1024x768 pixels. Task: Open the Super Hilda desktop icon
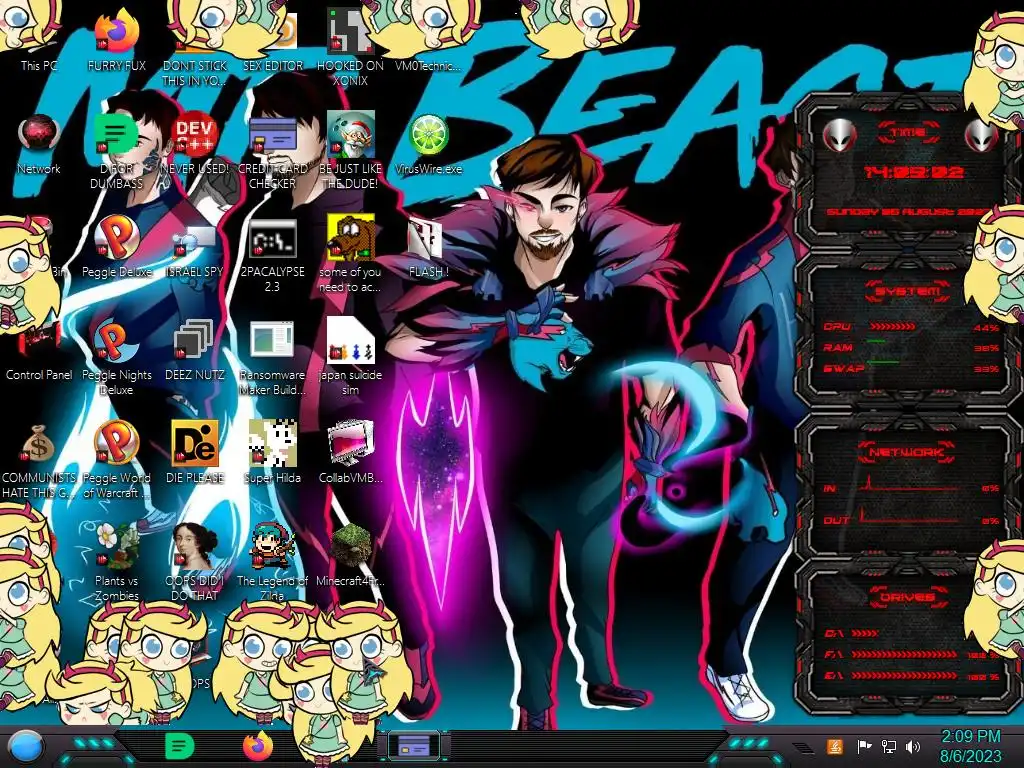click(x=272, y=453)
